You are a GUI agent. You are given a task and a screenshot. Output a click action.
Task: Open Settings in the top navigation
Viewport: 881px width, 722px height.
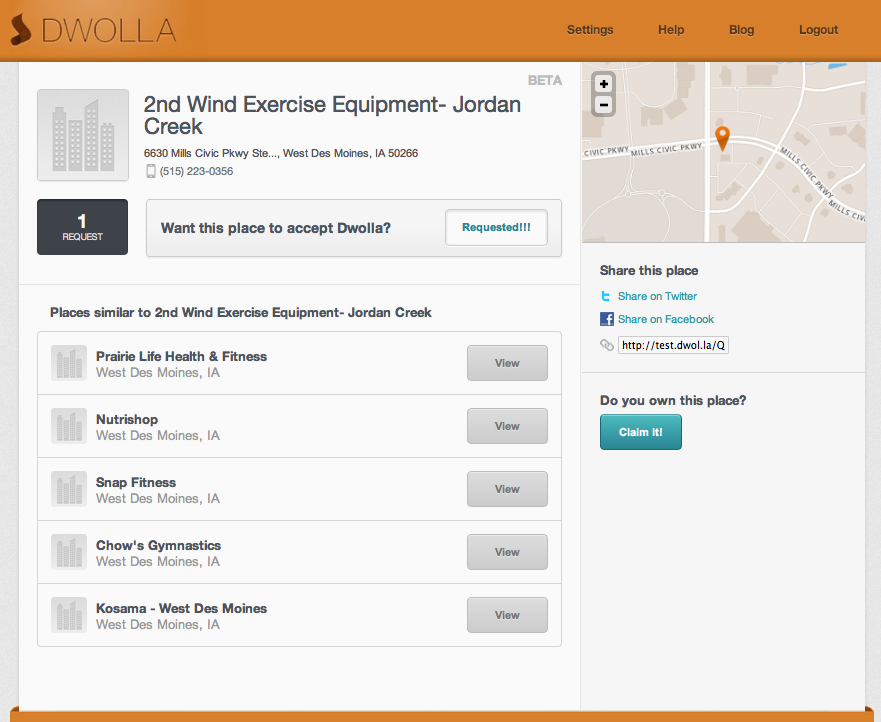pyautogui.click(x=590, y=30)
